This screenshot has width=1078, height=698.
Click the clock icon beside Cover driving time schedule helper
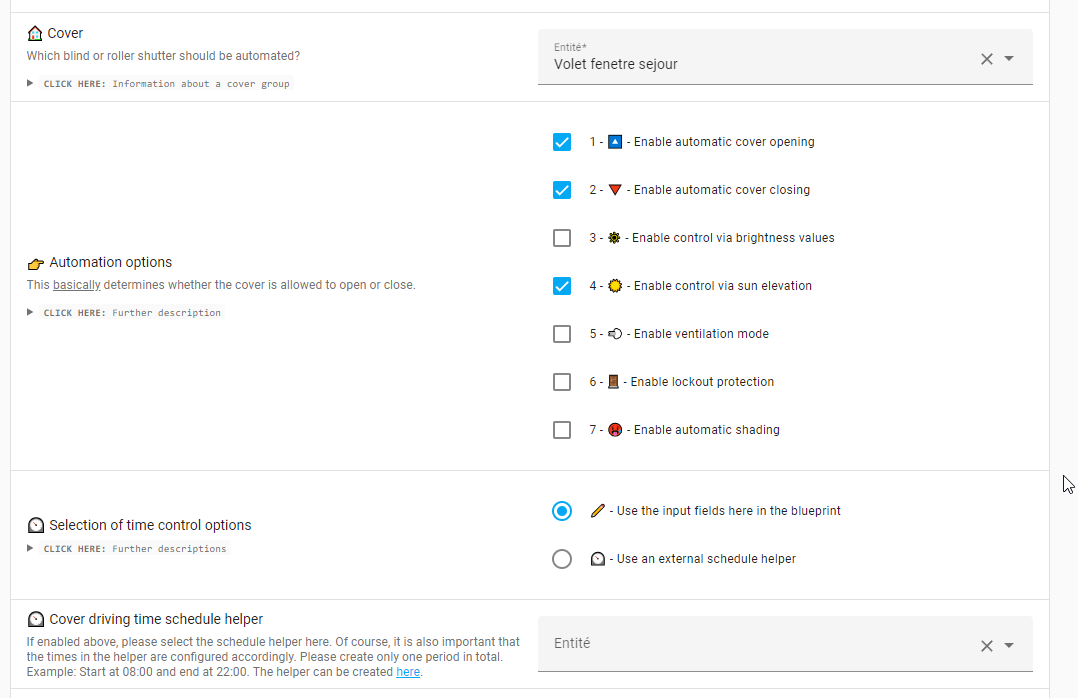[x=36, y=620]
